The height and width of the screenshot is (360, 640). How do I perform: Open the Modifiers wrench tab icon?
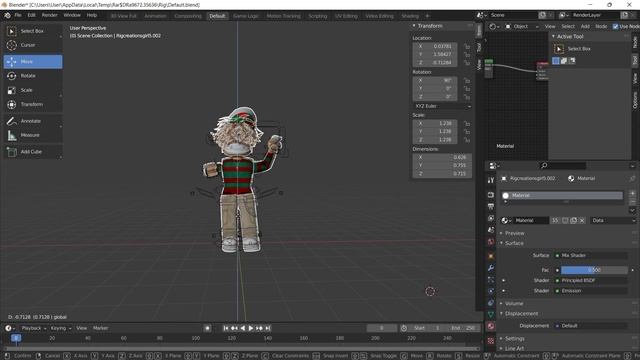pos(491,268)
